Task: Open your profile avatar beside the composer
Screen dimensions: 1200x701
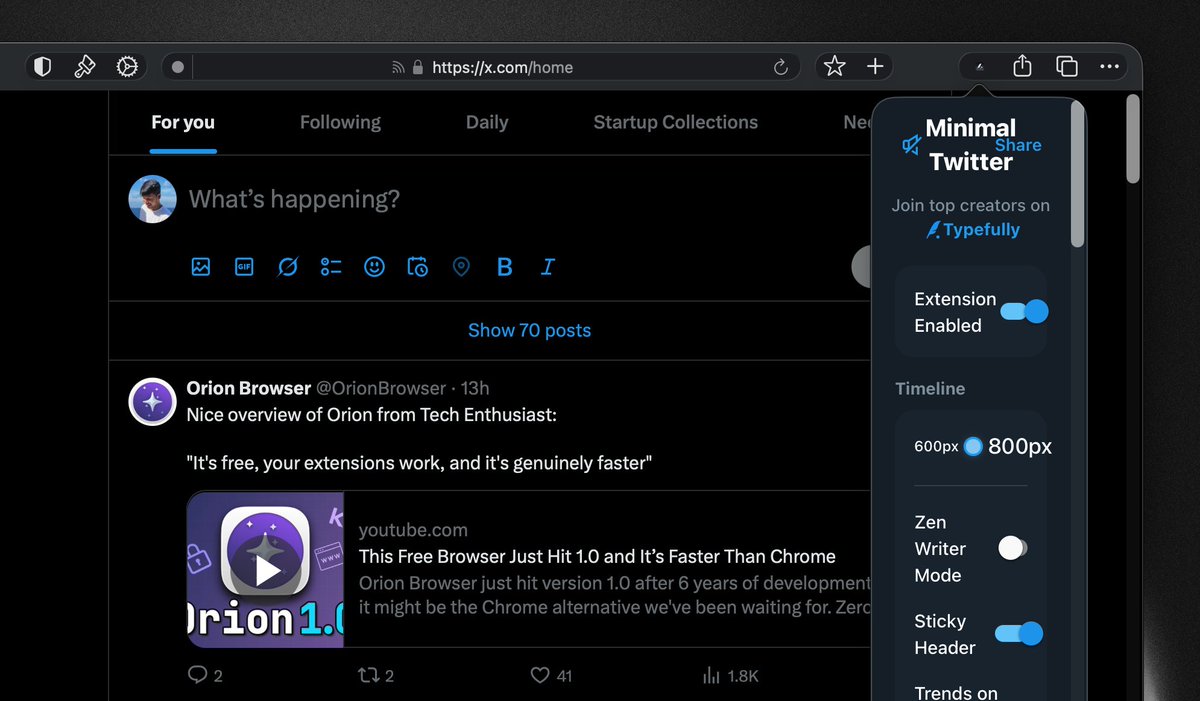Action: 153,199
